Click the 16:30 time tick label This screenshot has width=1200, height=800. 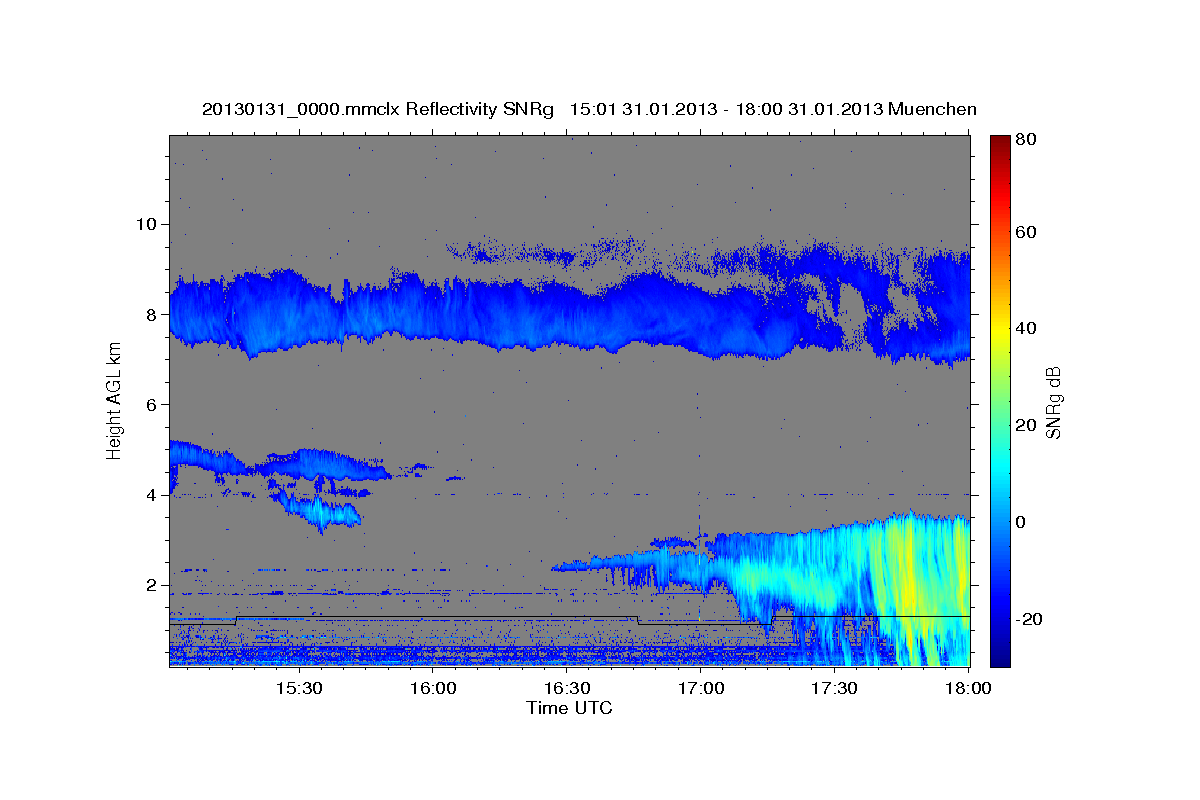567,689
